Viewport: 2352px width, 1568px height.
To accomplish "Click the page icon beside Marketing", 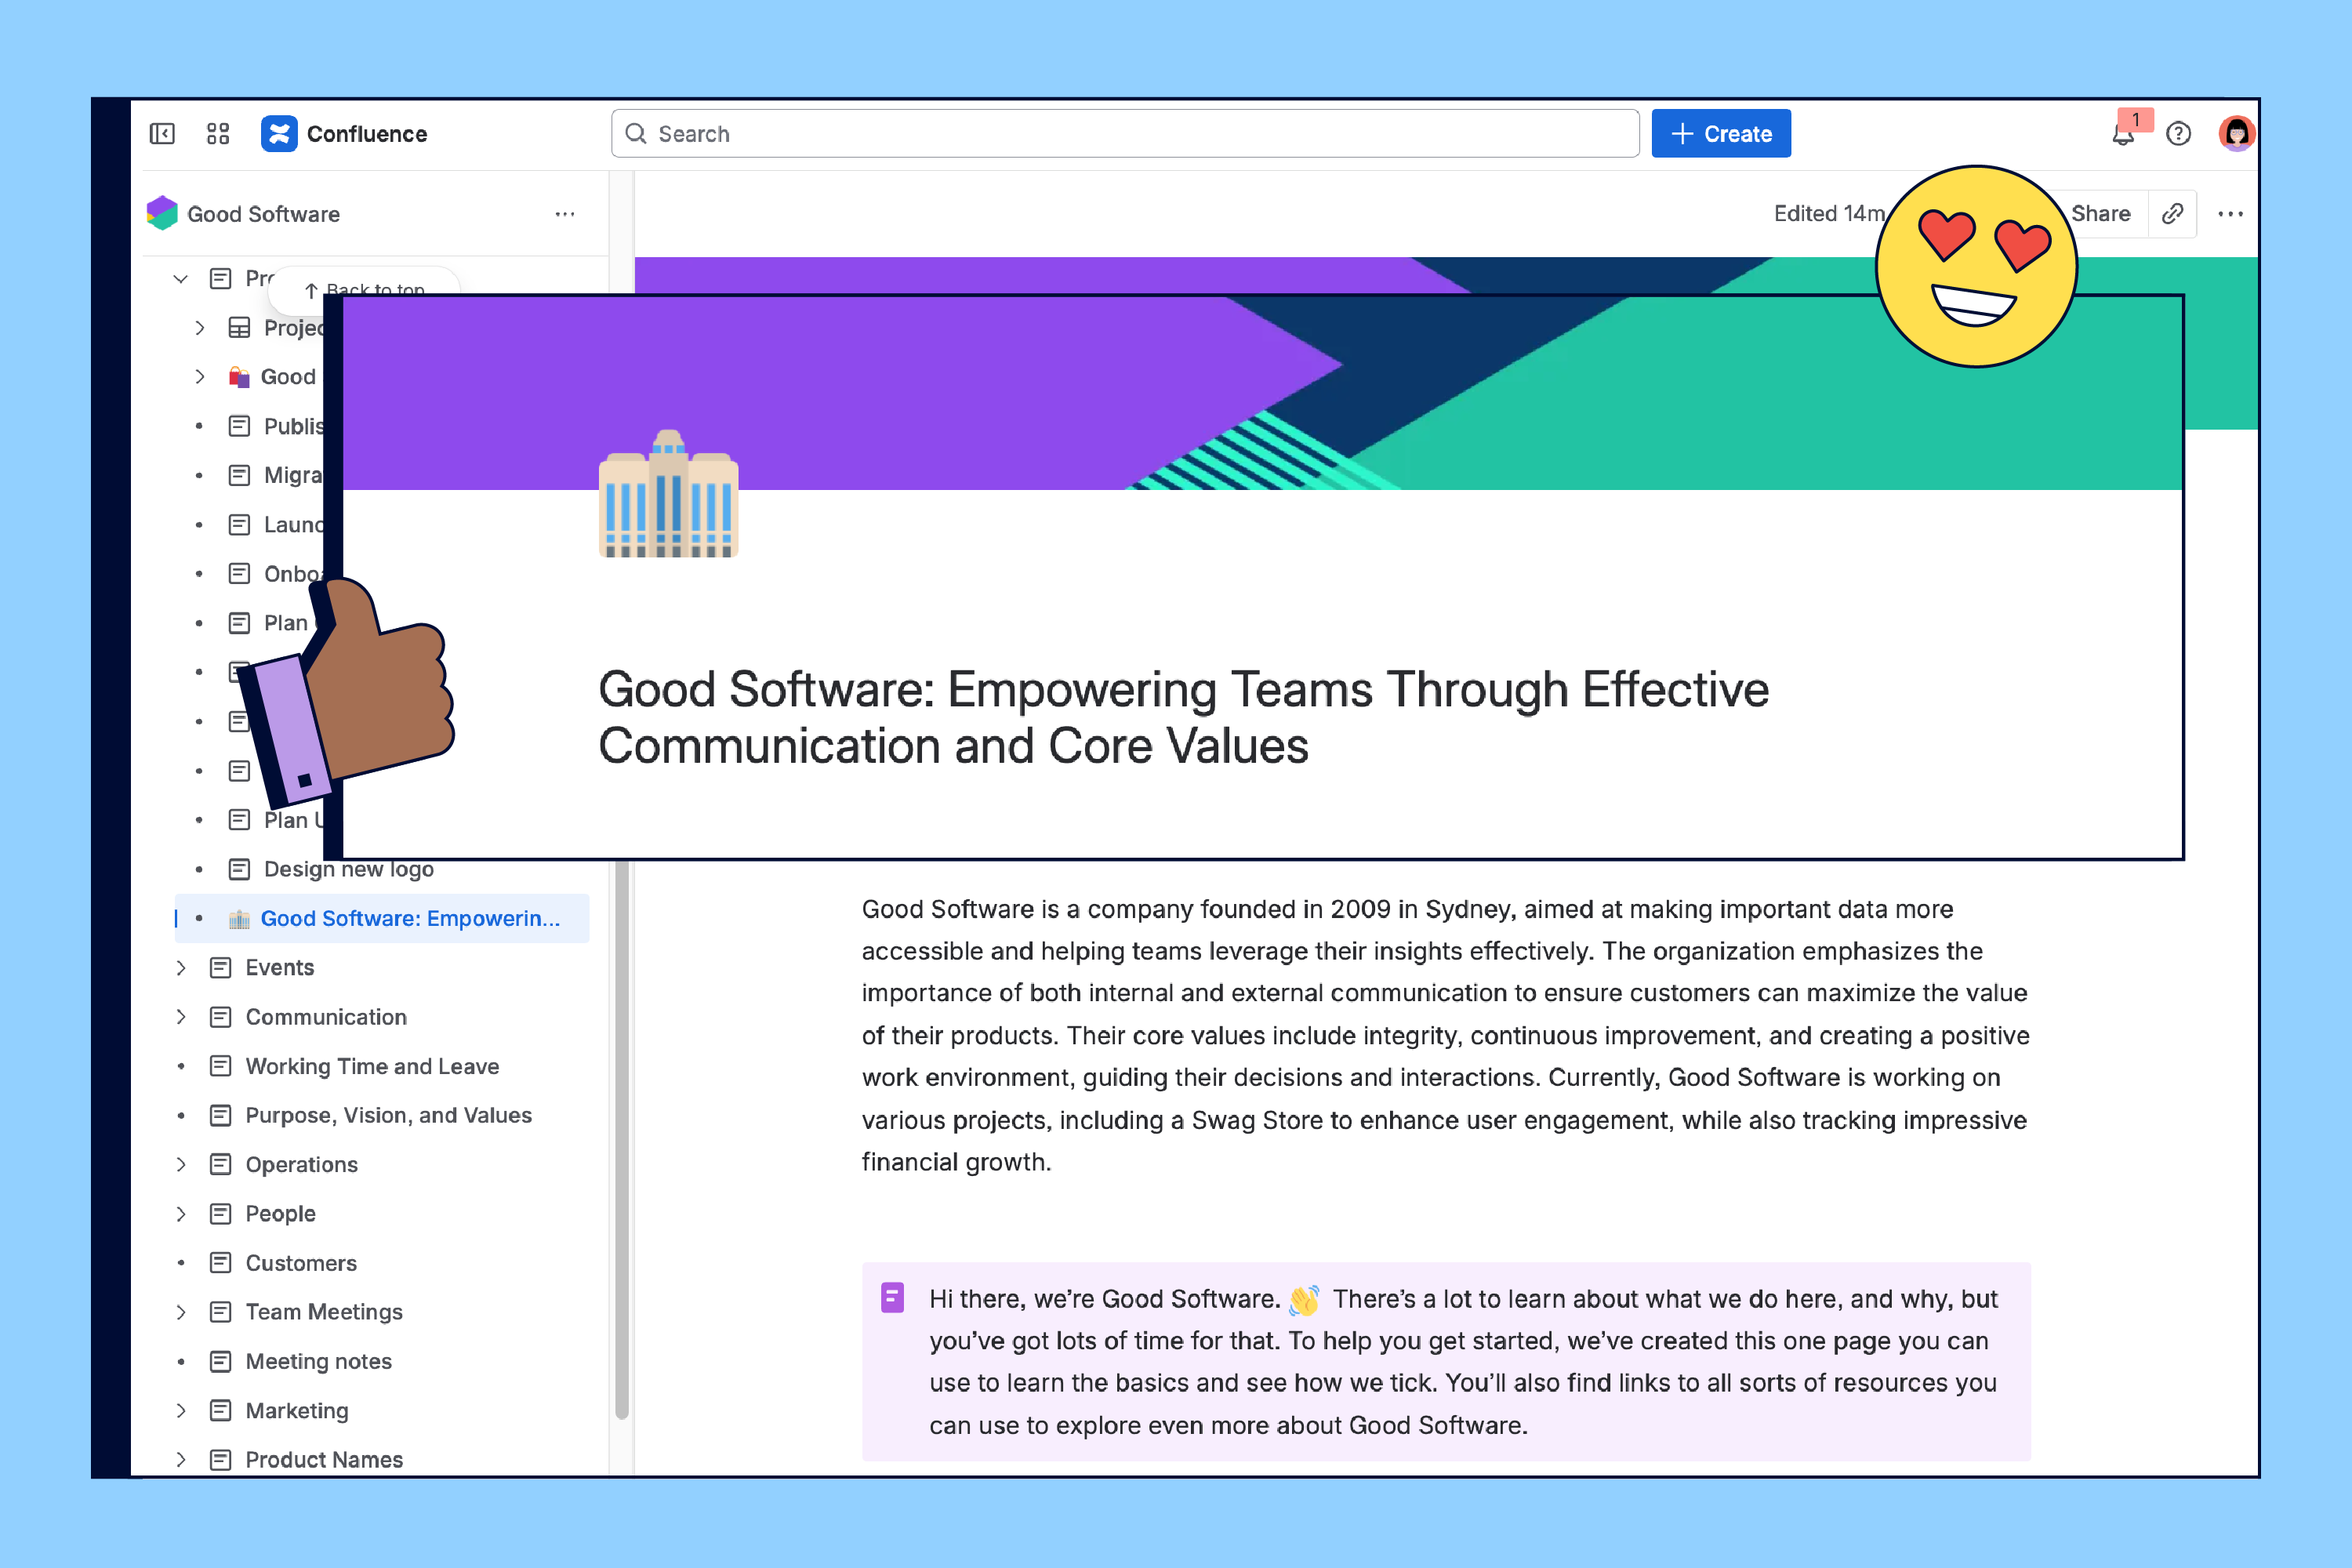I will tap(221, 1411).
